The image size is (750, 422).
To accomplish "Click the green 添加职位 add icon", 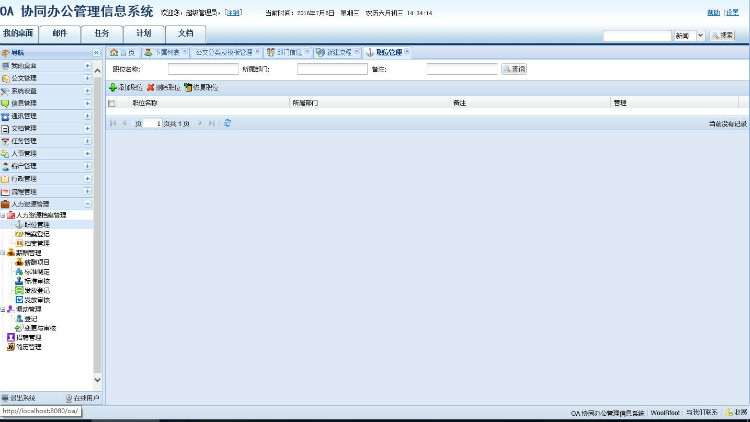I will pyautogui.click(x=113, y=88).
